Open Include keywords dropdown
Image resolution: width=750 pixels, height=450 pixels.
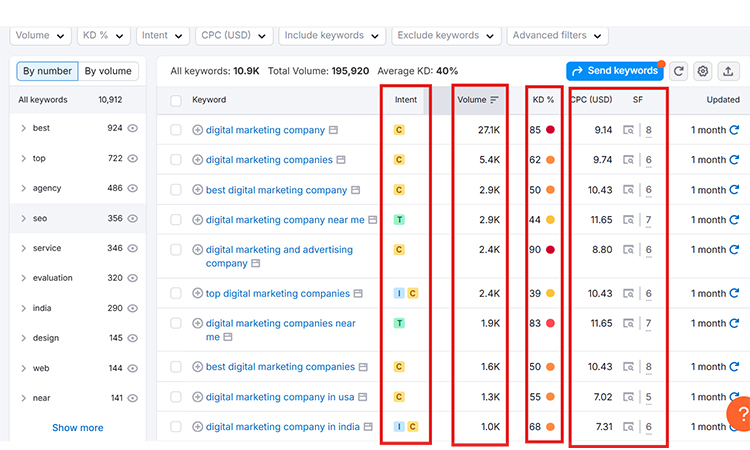[332, 36]
